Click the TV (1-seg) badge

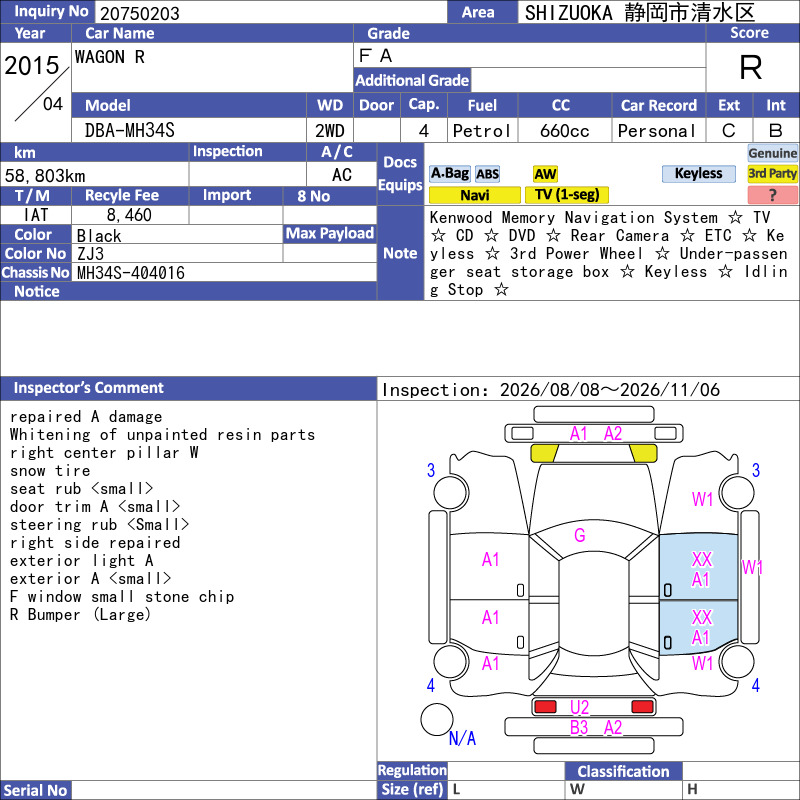pyautogui.click(x=566, y=195)
